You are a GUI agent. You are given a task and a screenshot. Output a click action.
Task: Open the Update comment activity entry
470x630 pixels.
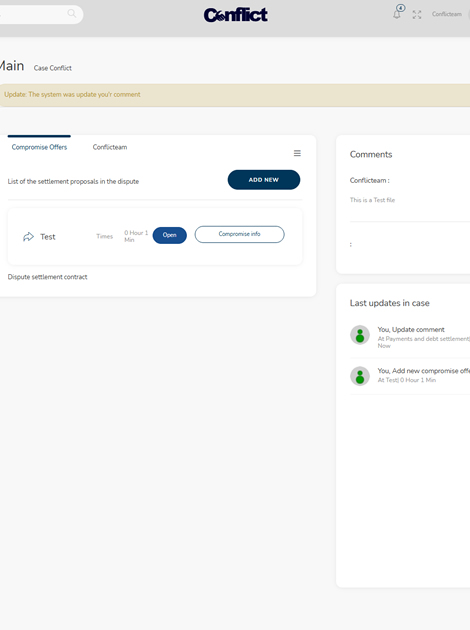point(411,329)
